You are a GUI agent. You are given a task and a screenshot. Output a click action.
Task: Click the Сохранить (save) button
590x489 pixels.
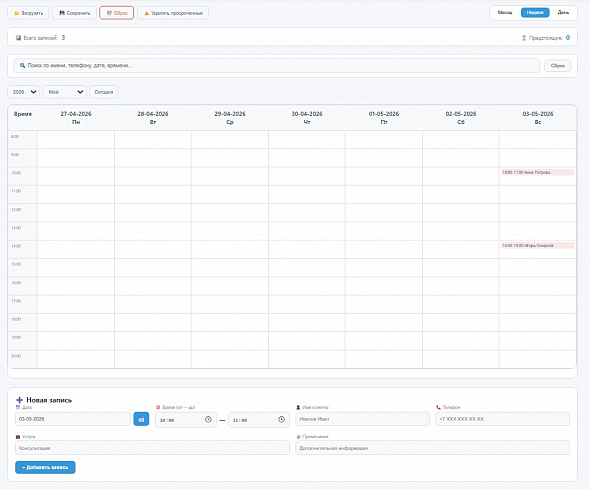(75, 13)
